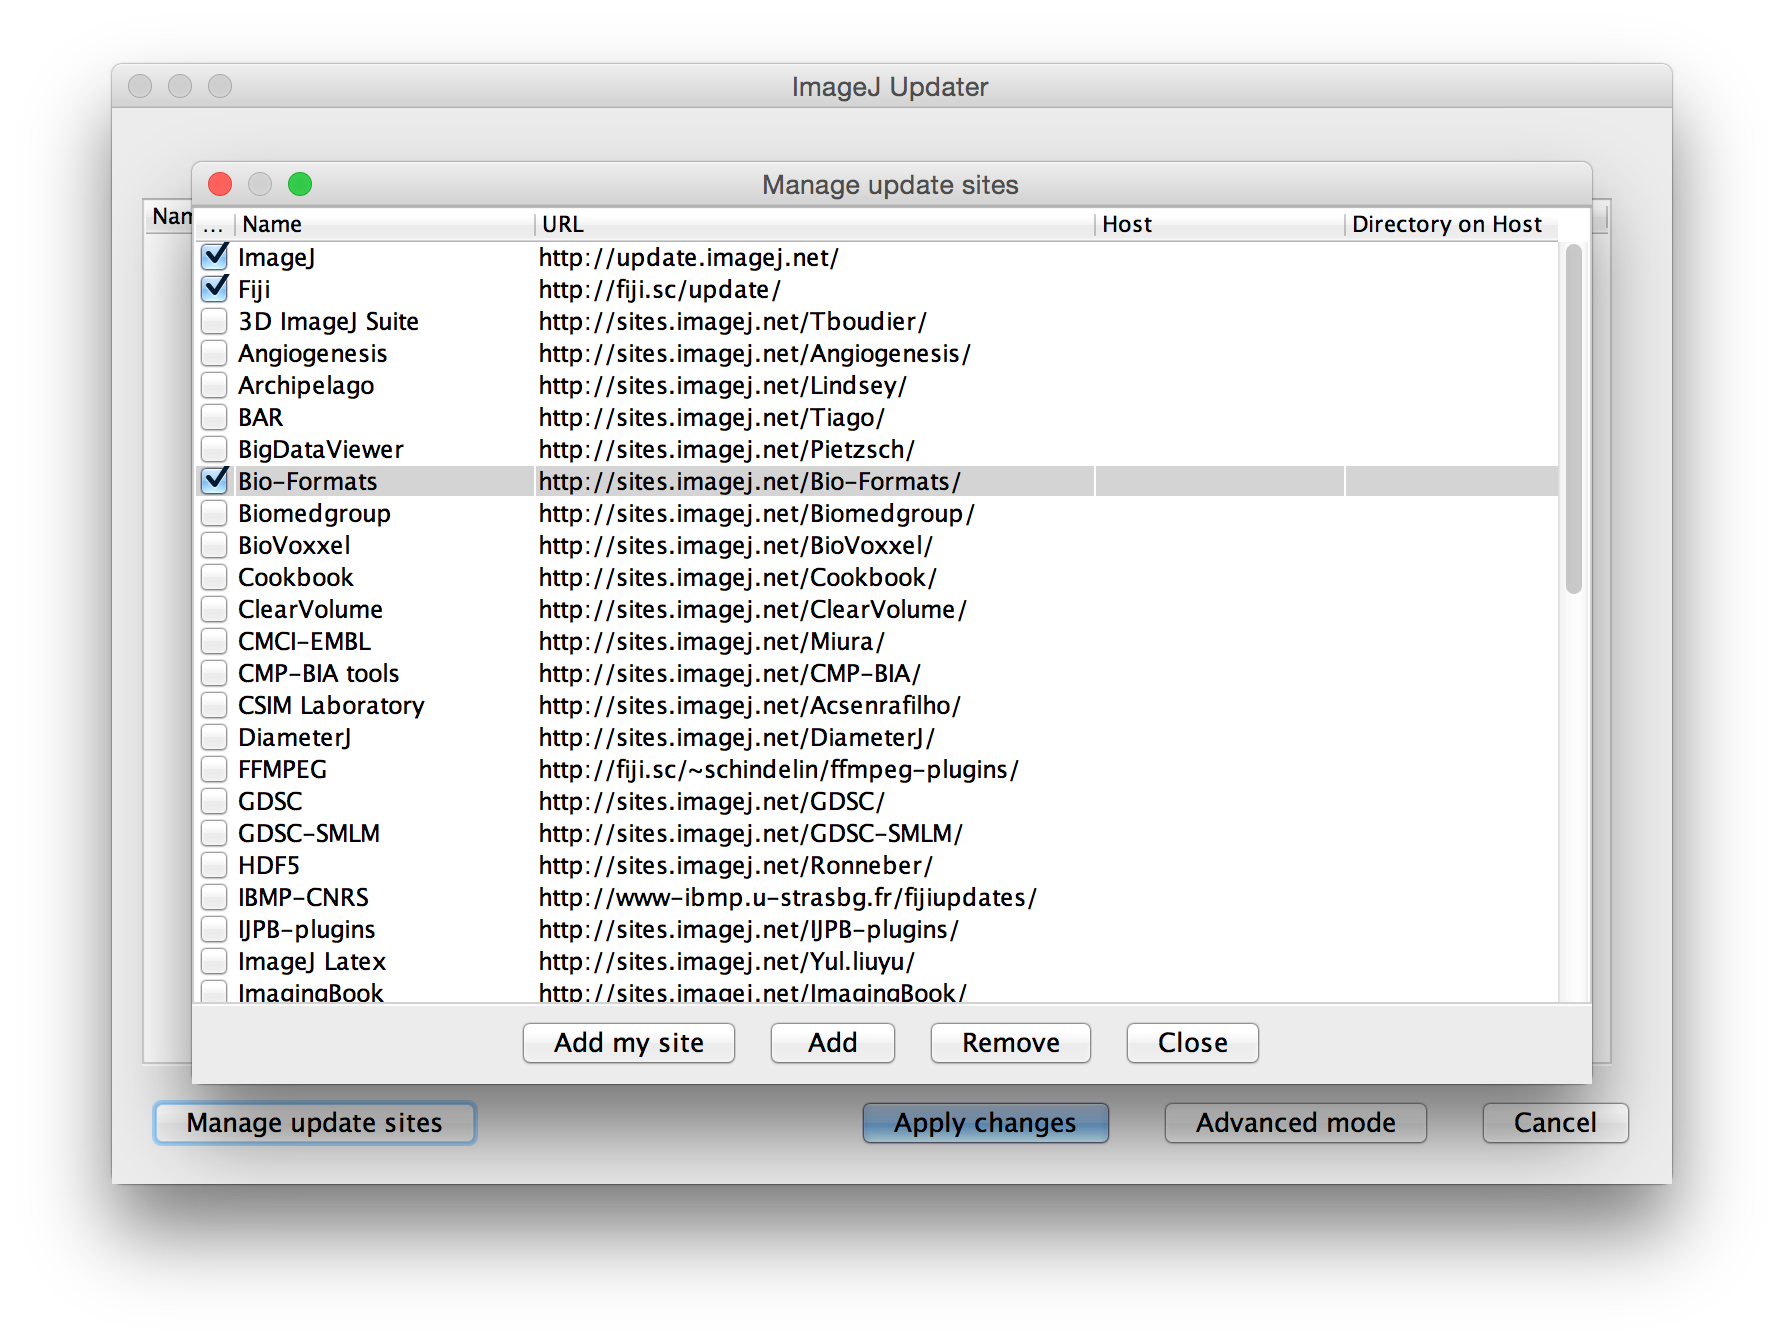Click Apply changes in ImageJ Updater
This screenshot has width=1784, height=1344.
click(986, 1123)
